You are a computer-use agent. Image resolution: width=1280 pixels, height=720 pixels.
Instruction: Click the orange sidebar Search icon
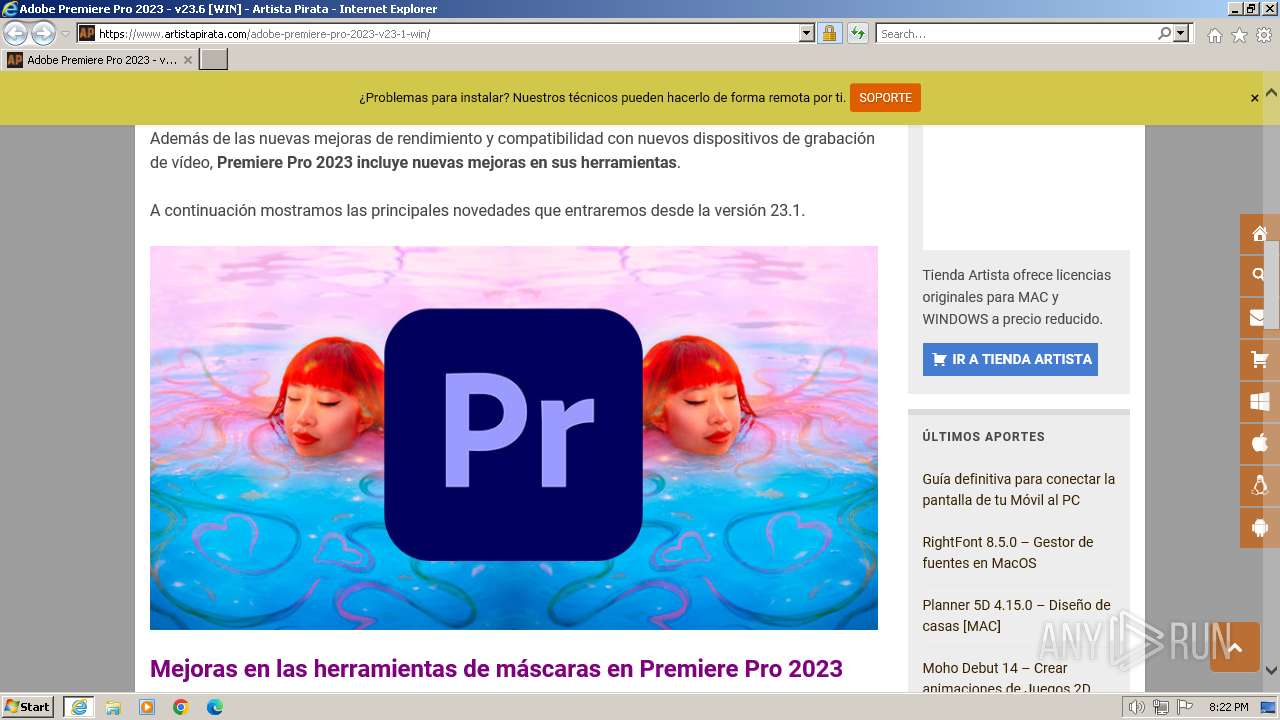click(x=1259, y=275)
